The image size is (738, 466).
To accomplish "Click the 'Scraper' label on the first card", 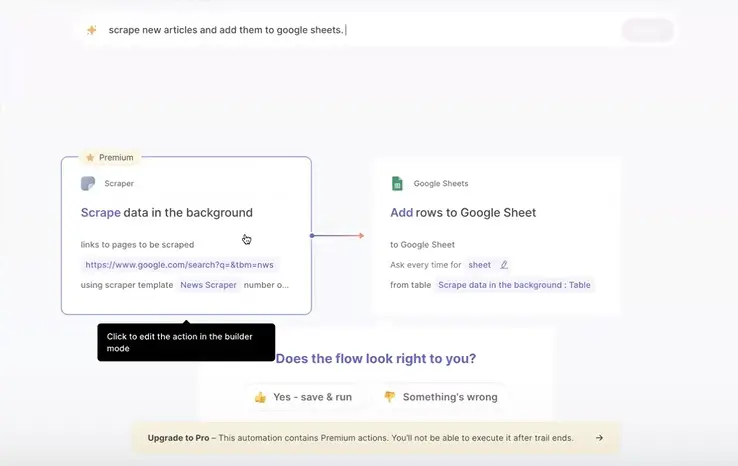I will click(119, 184).
